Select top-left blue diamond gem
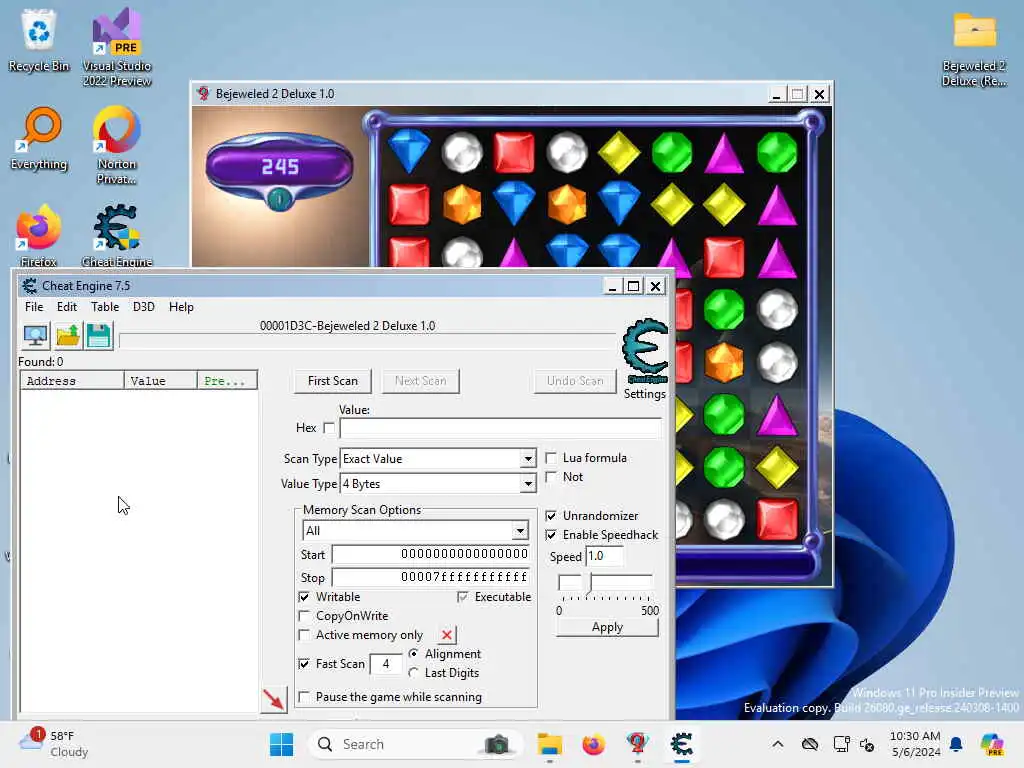The width and height of the screenshot is (1024, 768). coord(409,151)
